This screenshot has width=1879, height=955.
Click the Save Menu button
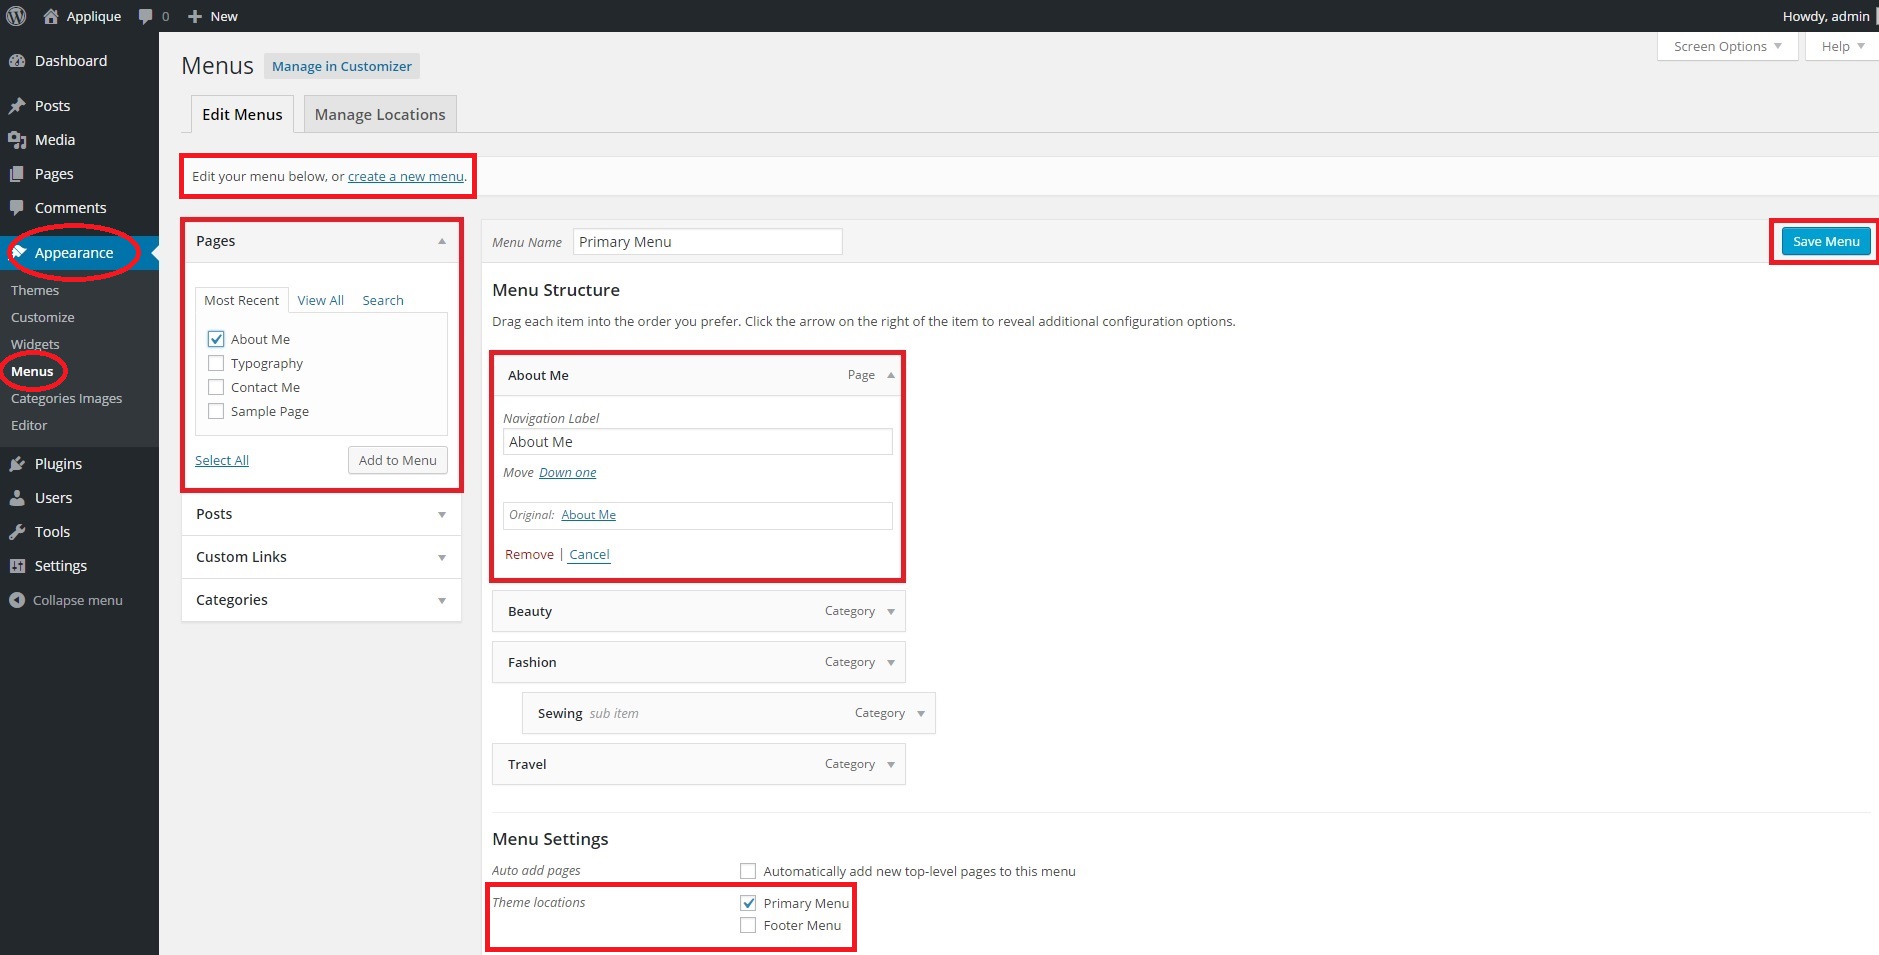point(1825,241)
